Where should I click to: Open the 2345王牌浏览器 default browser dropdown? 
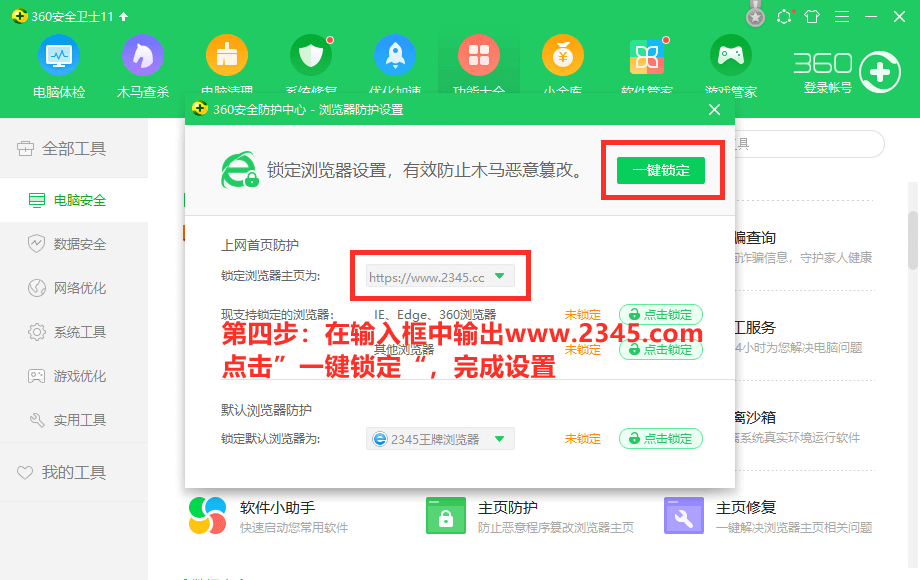coord(440,439)
